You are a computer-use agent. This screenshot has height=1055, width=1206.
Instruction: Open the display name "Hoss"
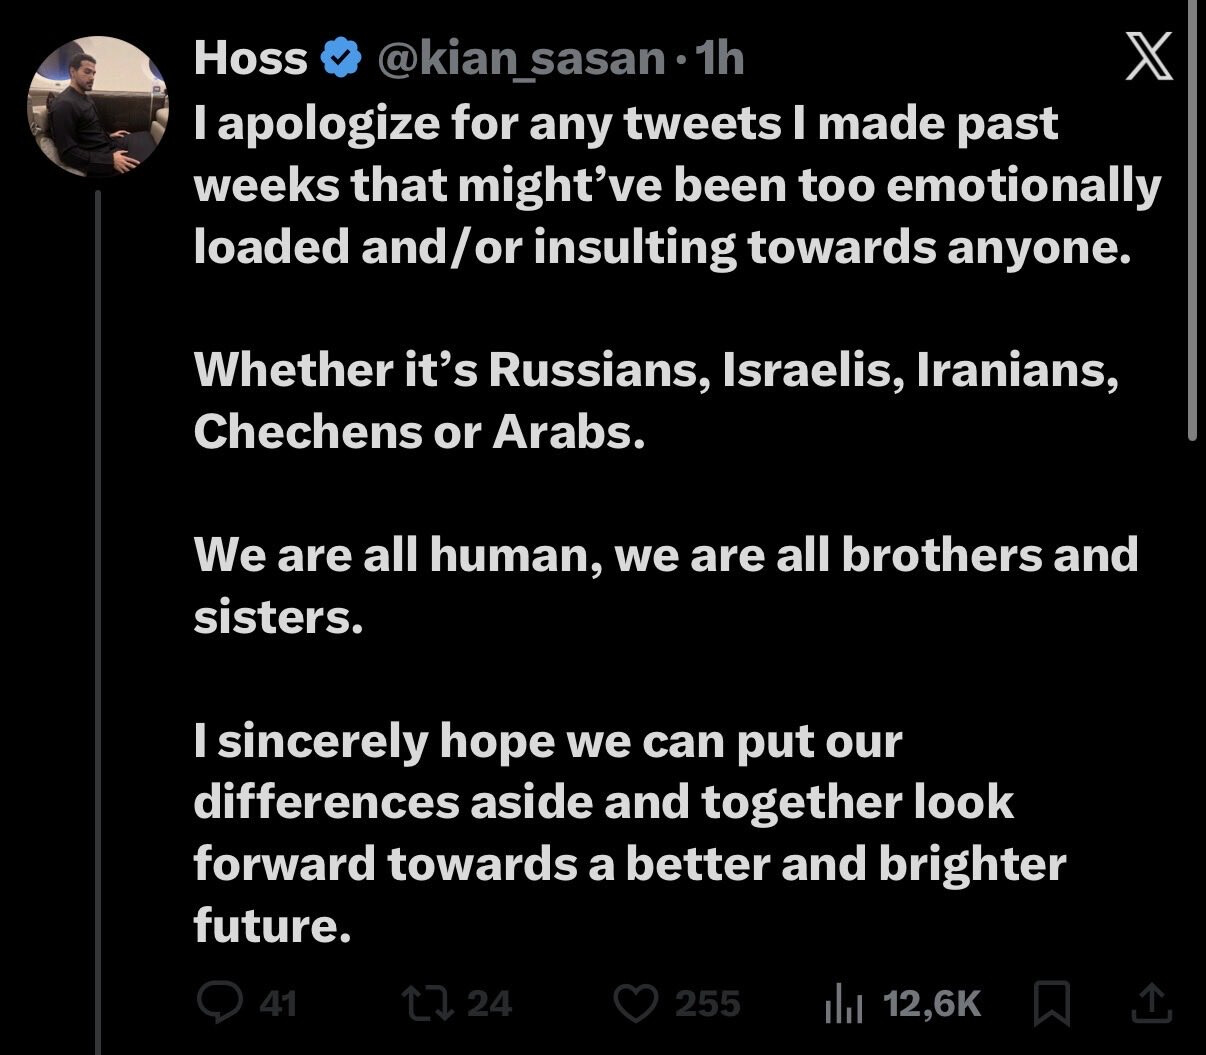[250, 60]
